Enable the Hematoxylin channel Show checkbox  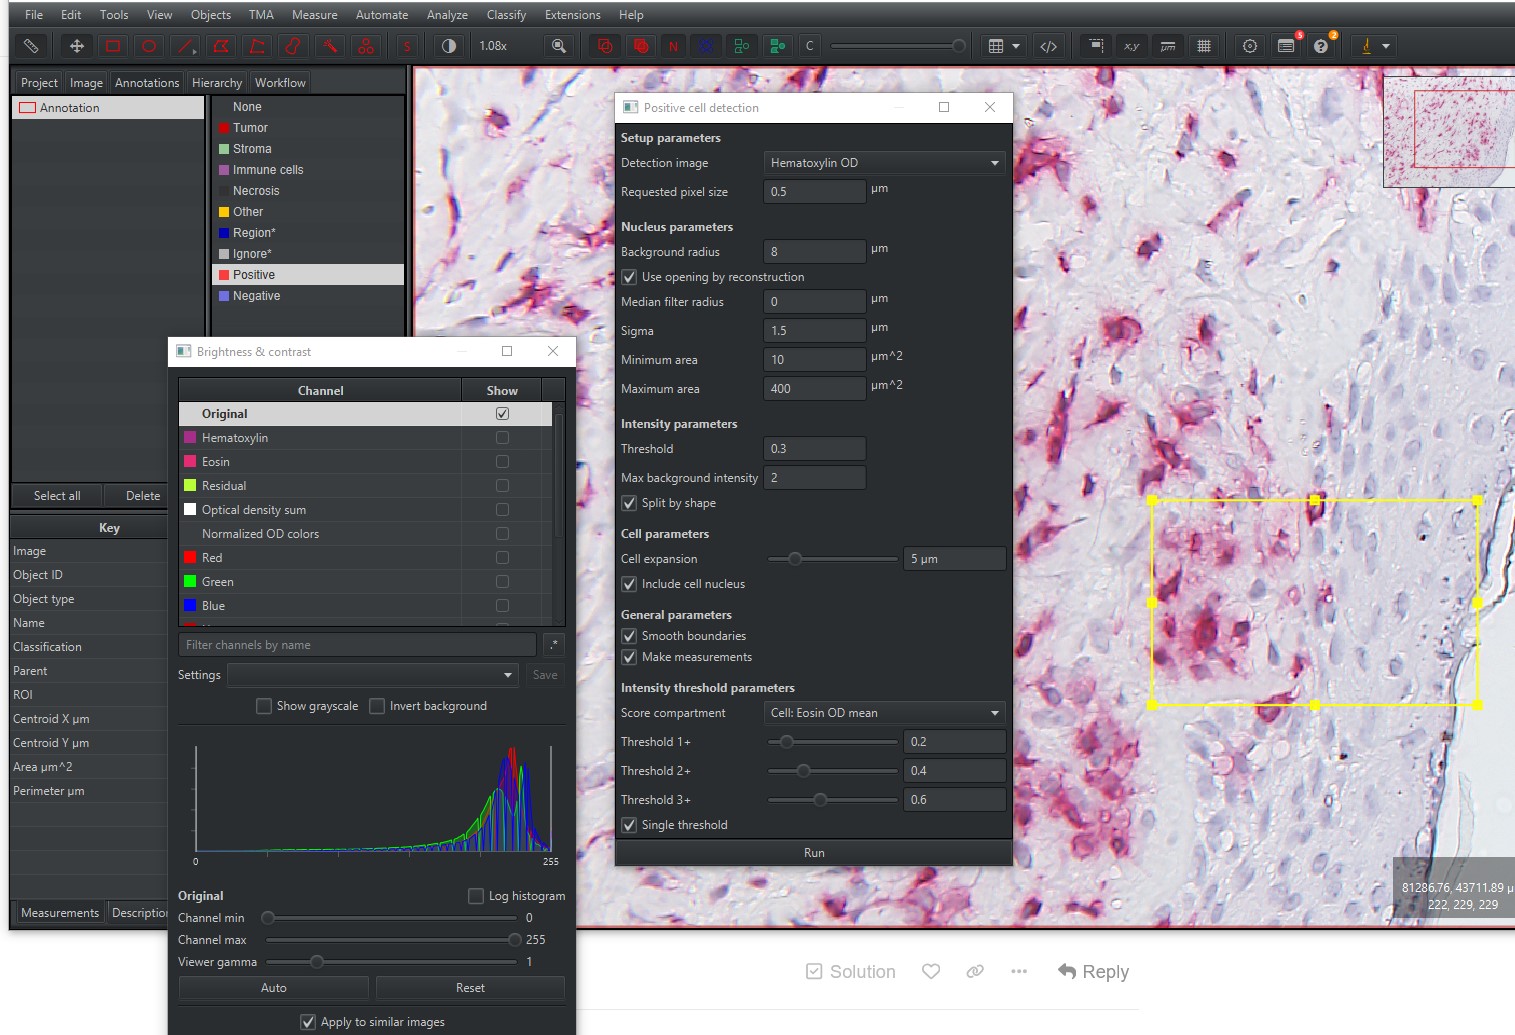502,438
